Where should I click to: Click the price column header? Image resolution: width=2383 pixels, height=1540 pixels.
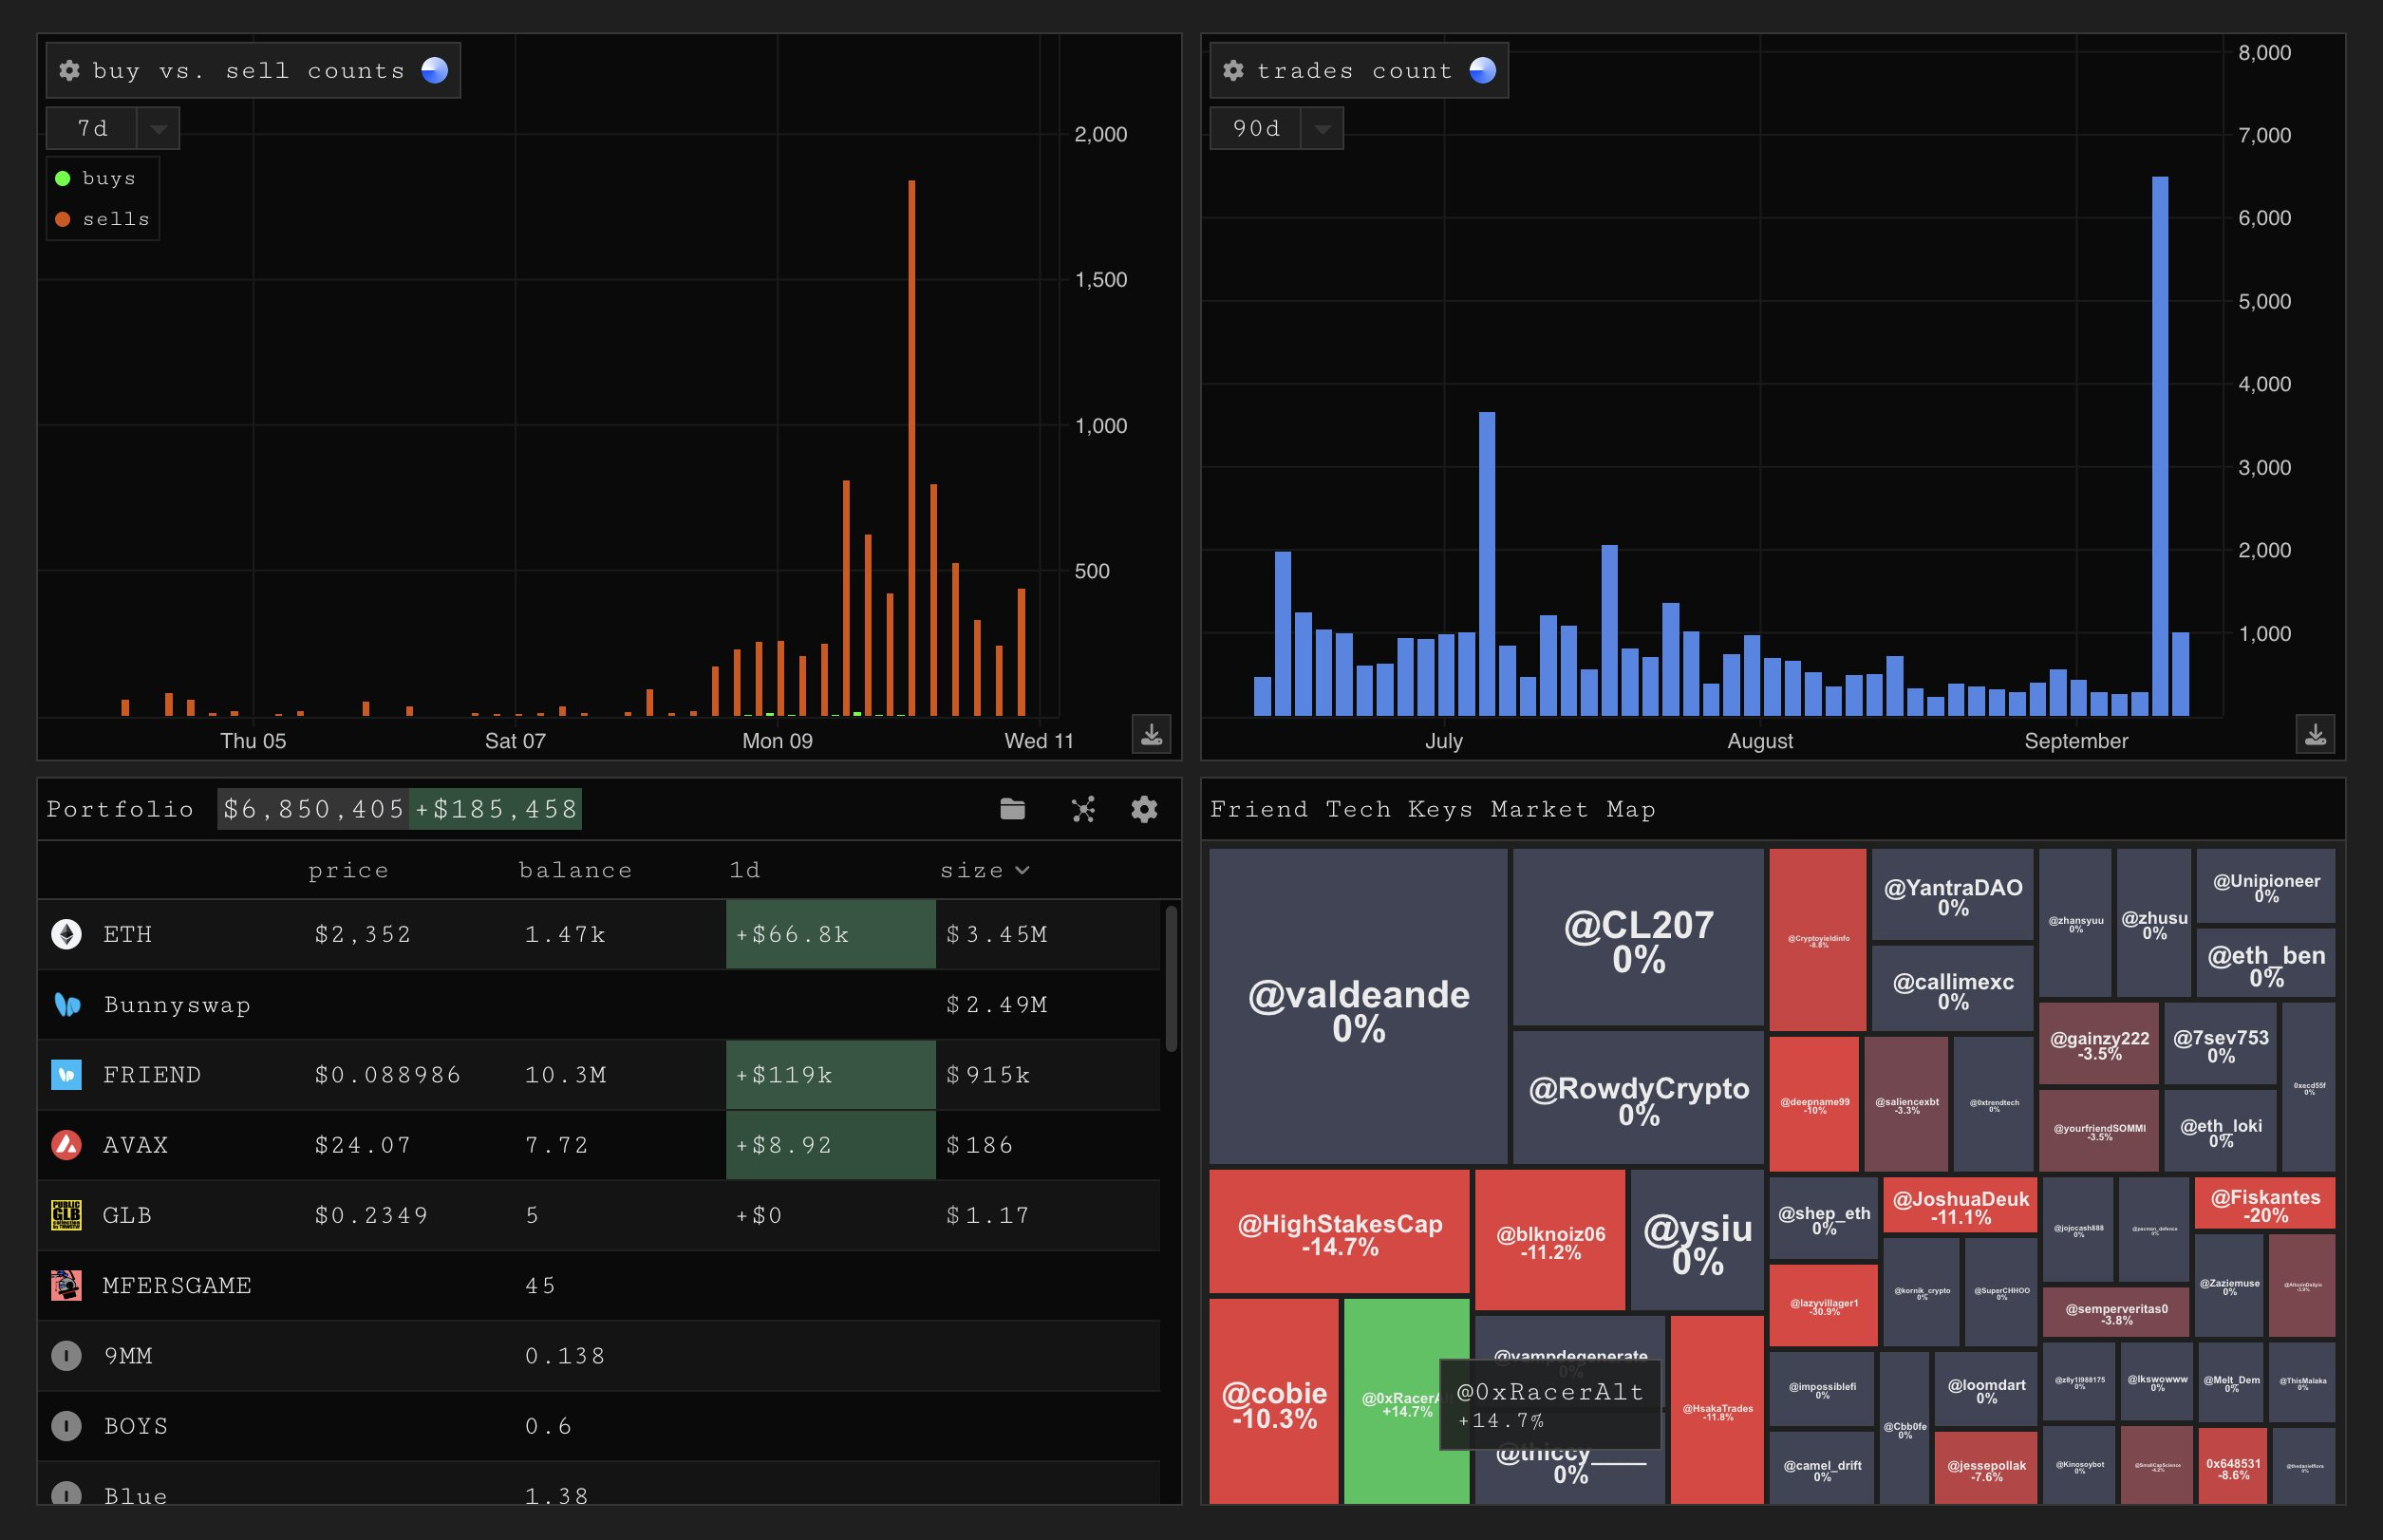coord(348,870)
